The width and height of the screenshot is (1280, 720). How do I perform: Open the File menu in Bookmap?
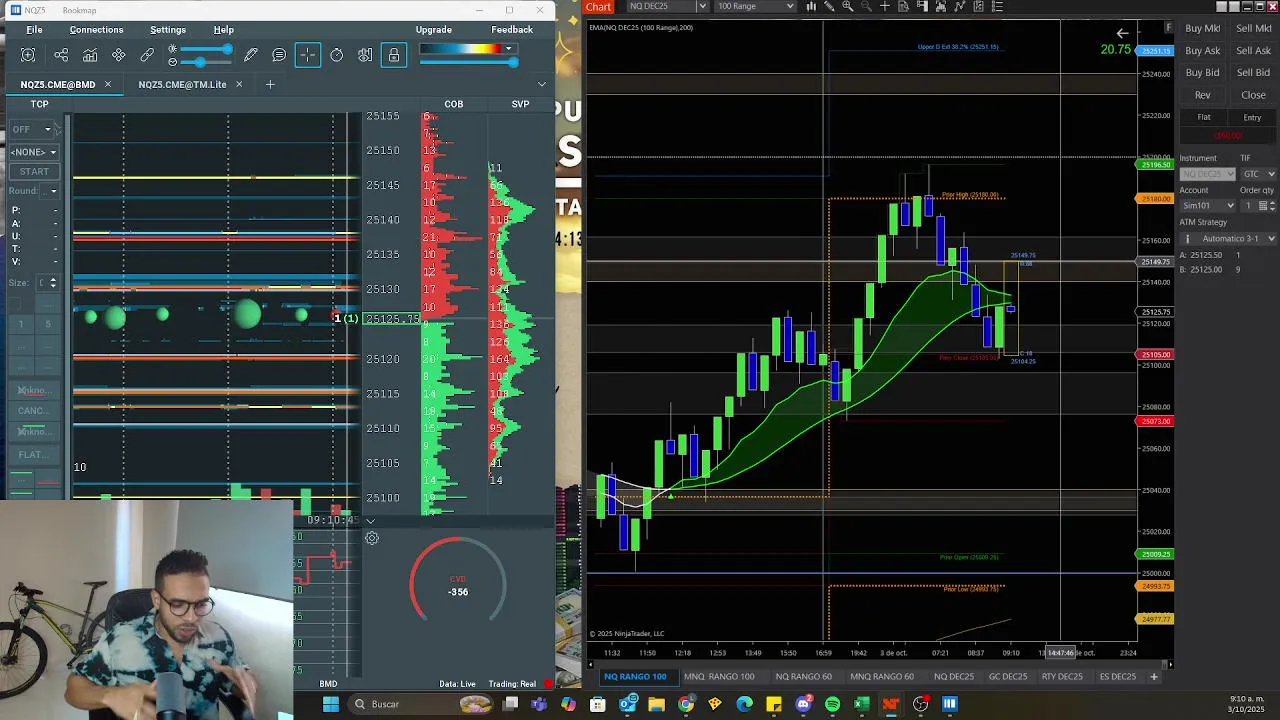pyautogui.click(x=34, y=30)
